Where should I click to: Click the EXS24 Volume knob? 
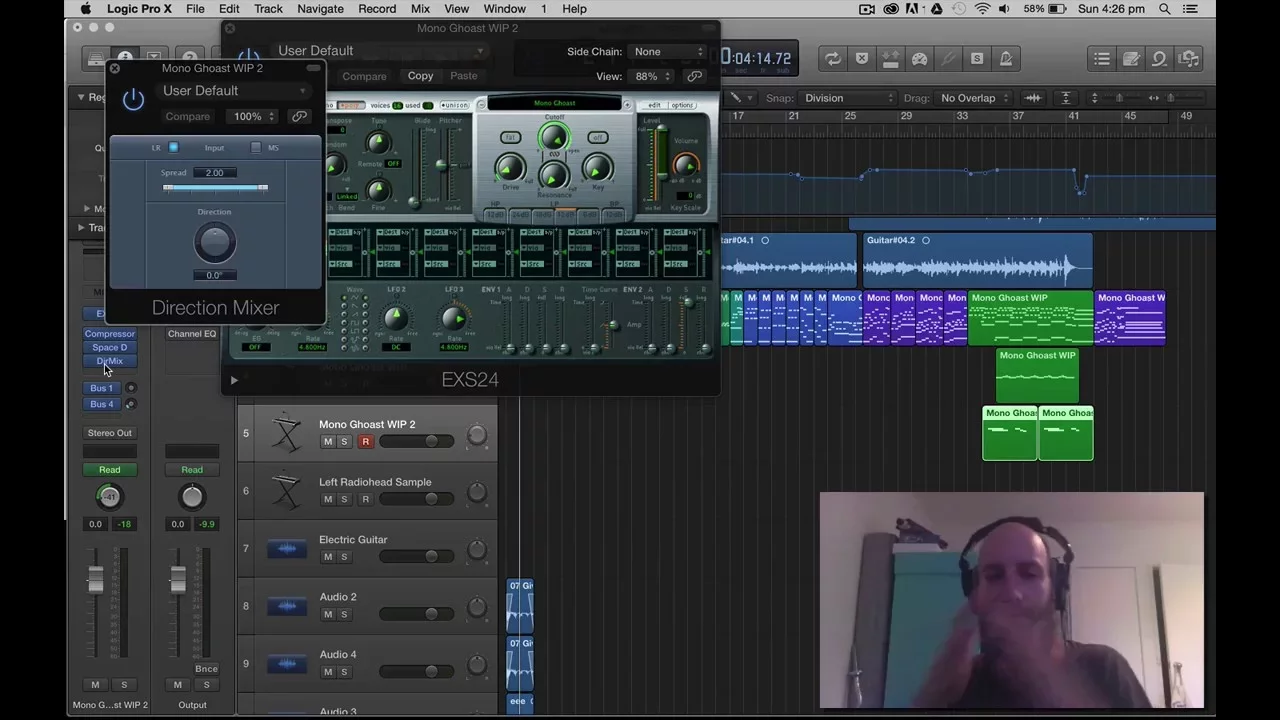(686, 166)
